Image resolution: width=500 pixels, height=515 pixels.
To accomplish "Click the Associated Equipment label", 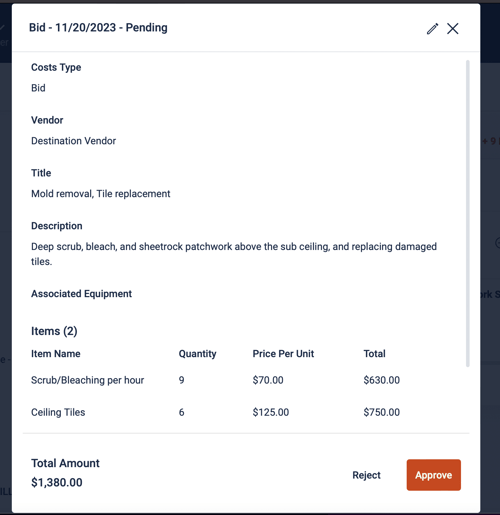I will [x=81, y=294].
